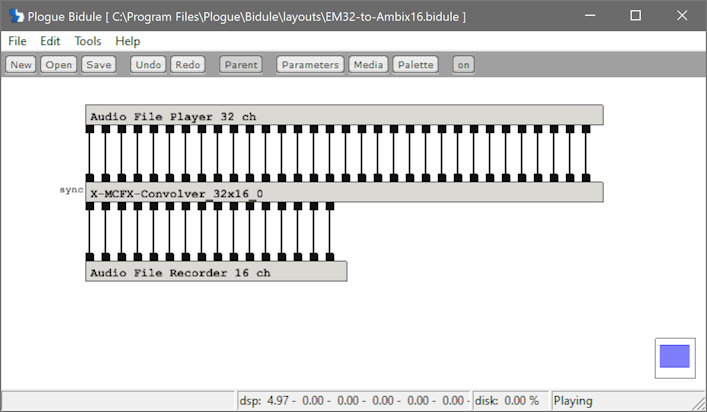
Task: Toggle the 'on' processing button
Action: coord(464,64)
